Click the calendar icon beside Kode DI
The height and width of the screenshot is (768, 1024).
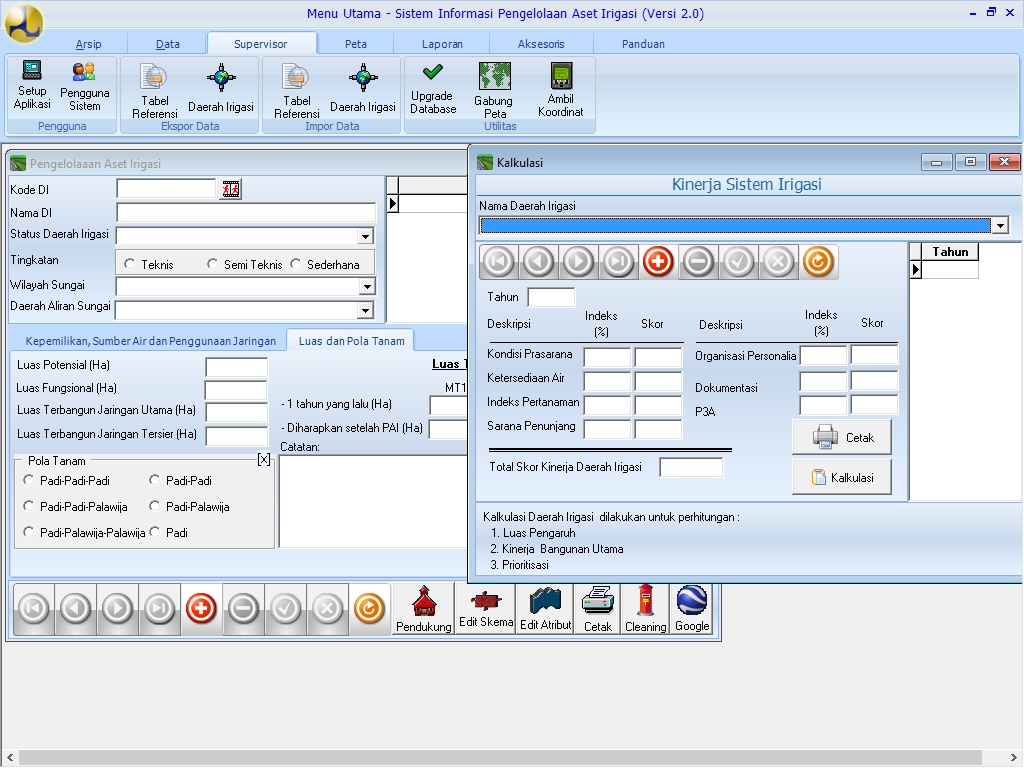click(x=231, y=190)
